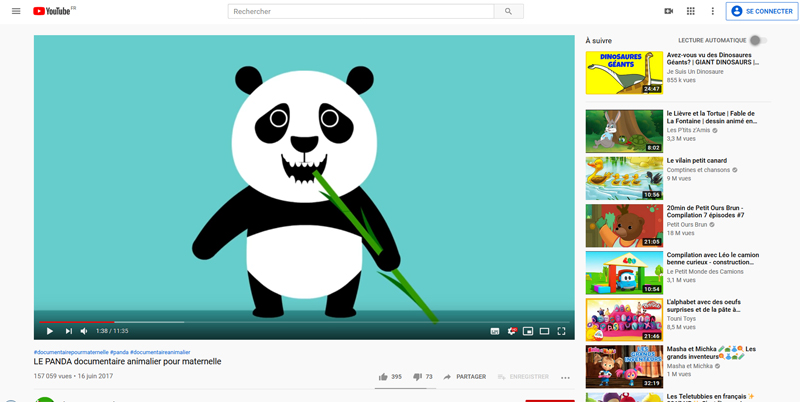
Task: Toggle subtitles in the player
Action: point(494,331)
